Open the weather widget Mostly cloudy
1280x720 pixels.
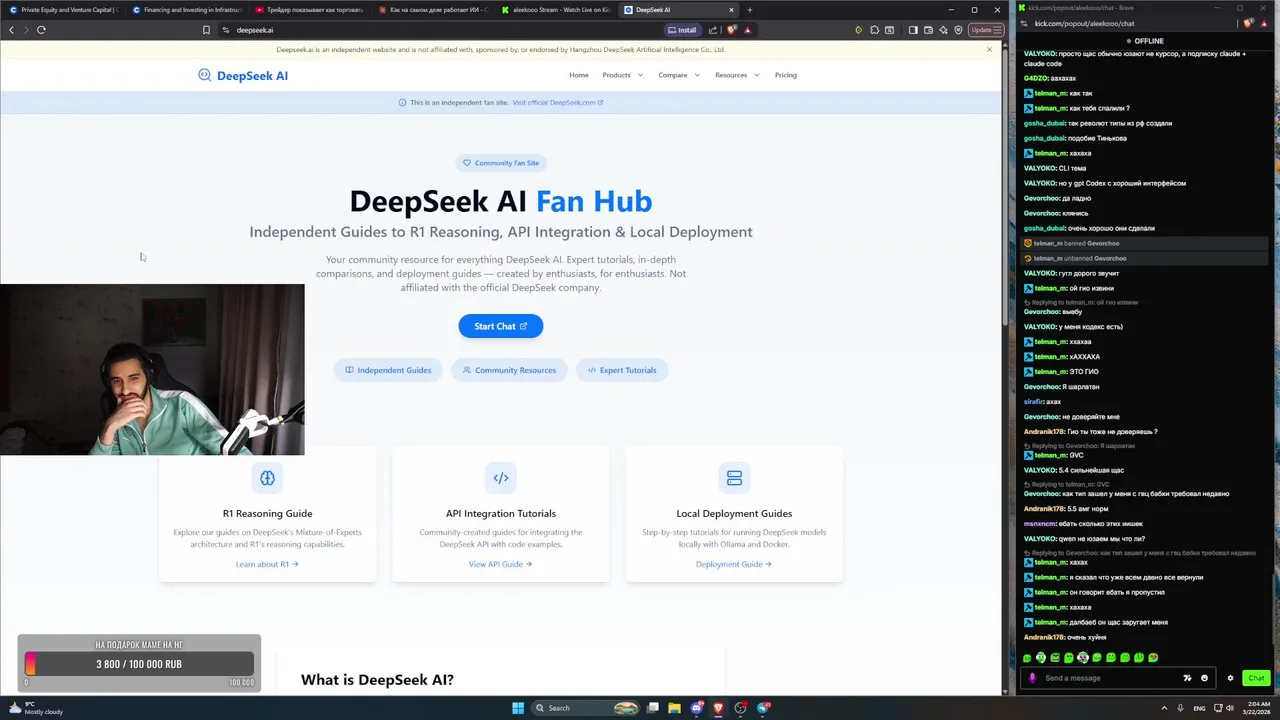click(35, 708)
